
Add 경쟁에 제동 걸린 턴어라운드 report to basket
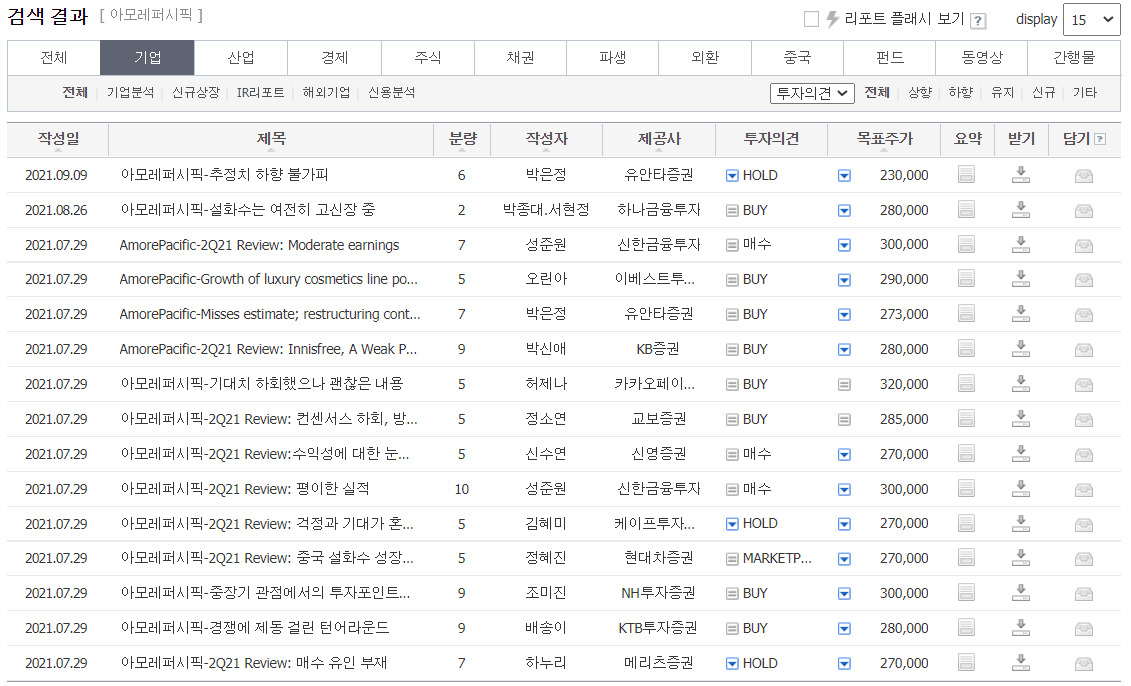point(1083,629)
